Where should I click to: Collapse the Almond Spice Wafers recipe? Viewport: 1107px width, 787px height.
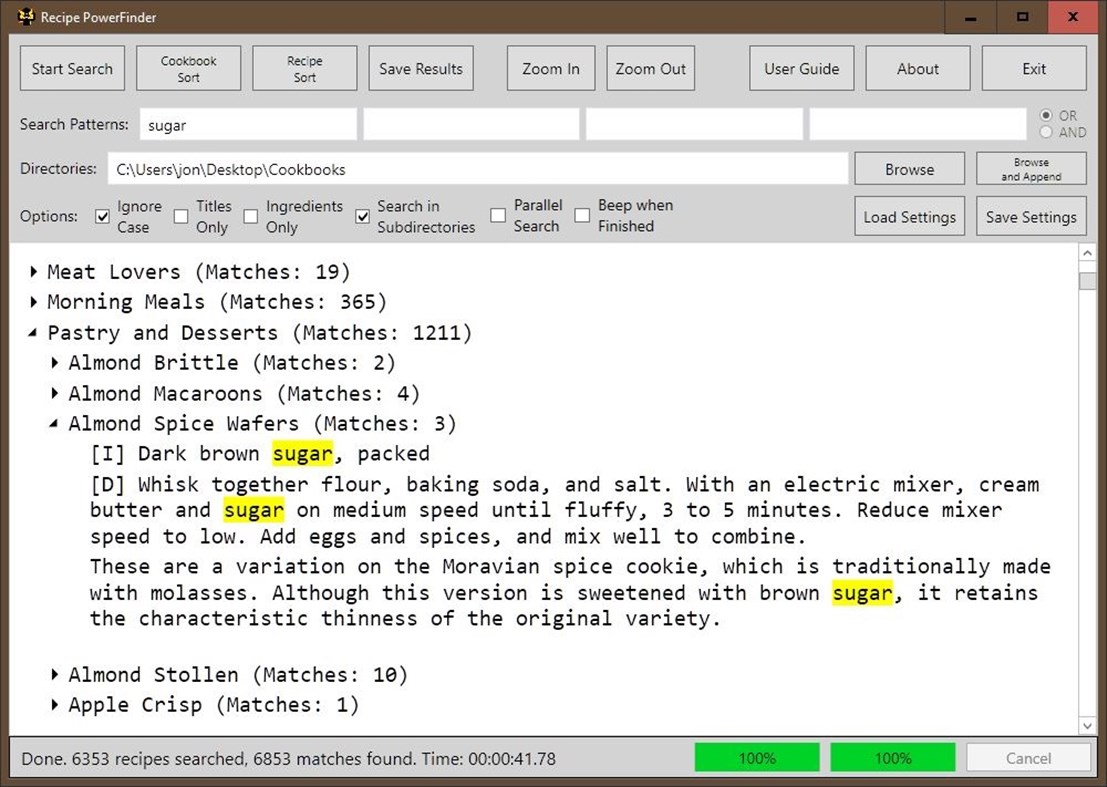point(54,423)
